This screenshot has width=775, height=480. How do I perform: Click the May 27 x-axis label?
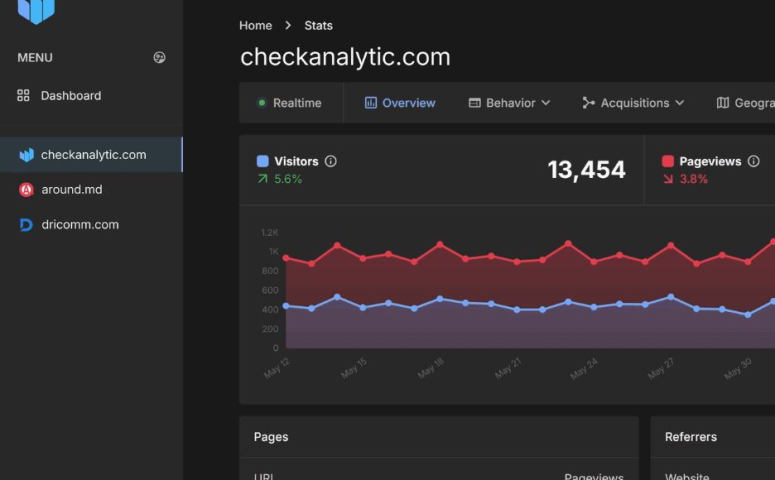pos(660,368)
